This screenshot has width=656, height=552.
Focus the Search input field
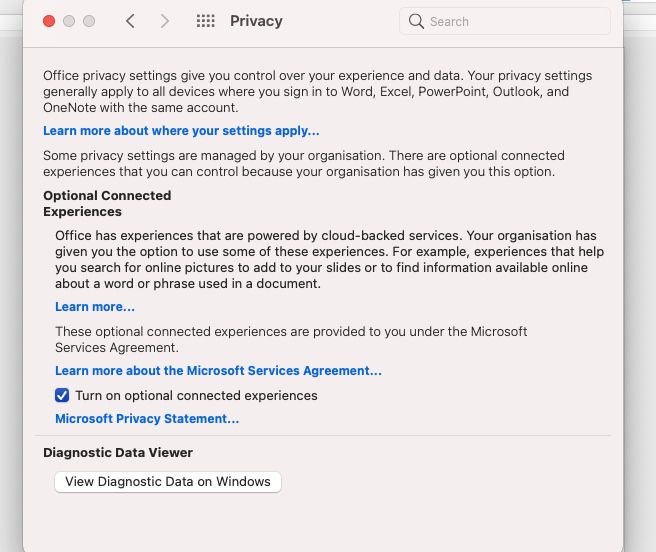pos(505,21)
